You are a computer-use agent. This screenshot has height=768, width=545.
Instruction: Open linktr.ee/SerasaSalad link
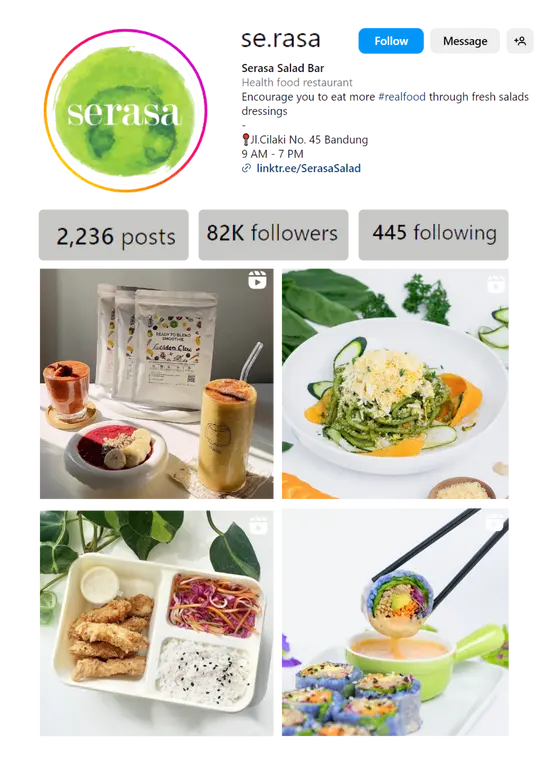point(308,168)
